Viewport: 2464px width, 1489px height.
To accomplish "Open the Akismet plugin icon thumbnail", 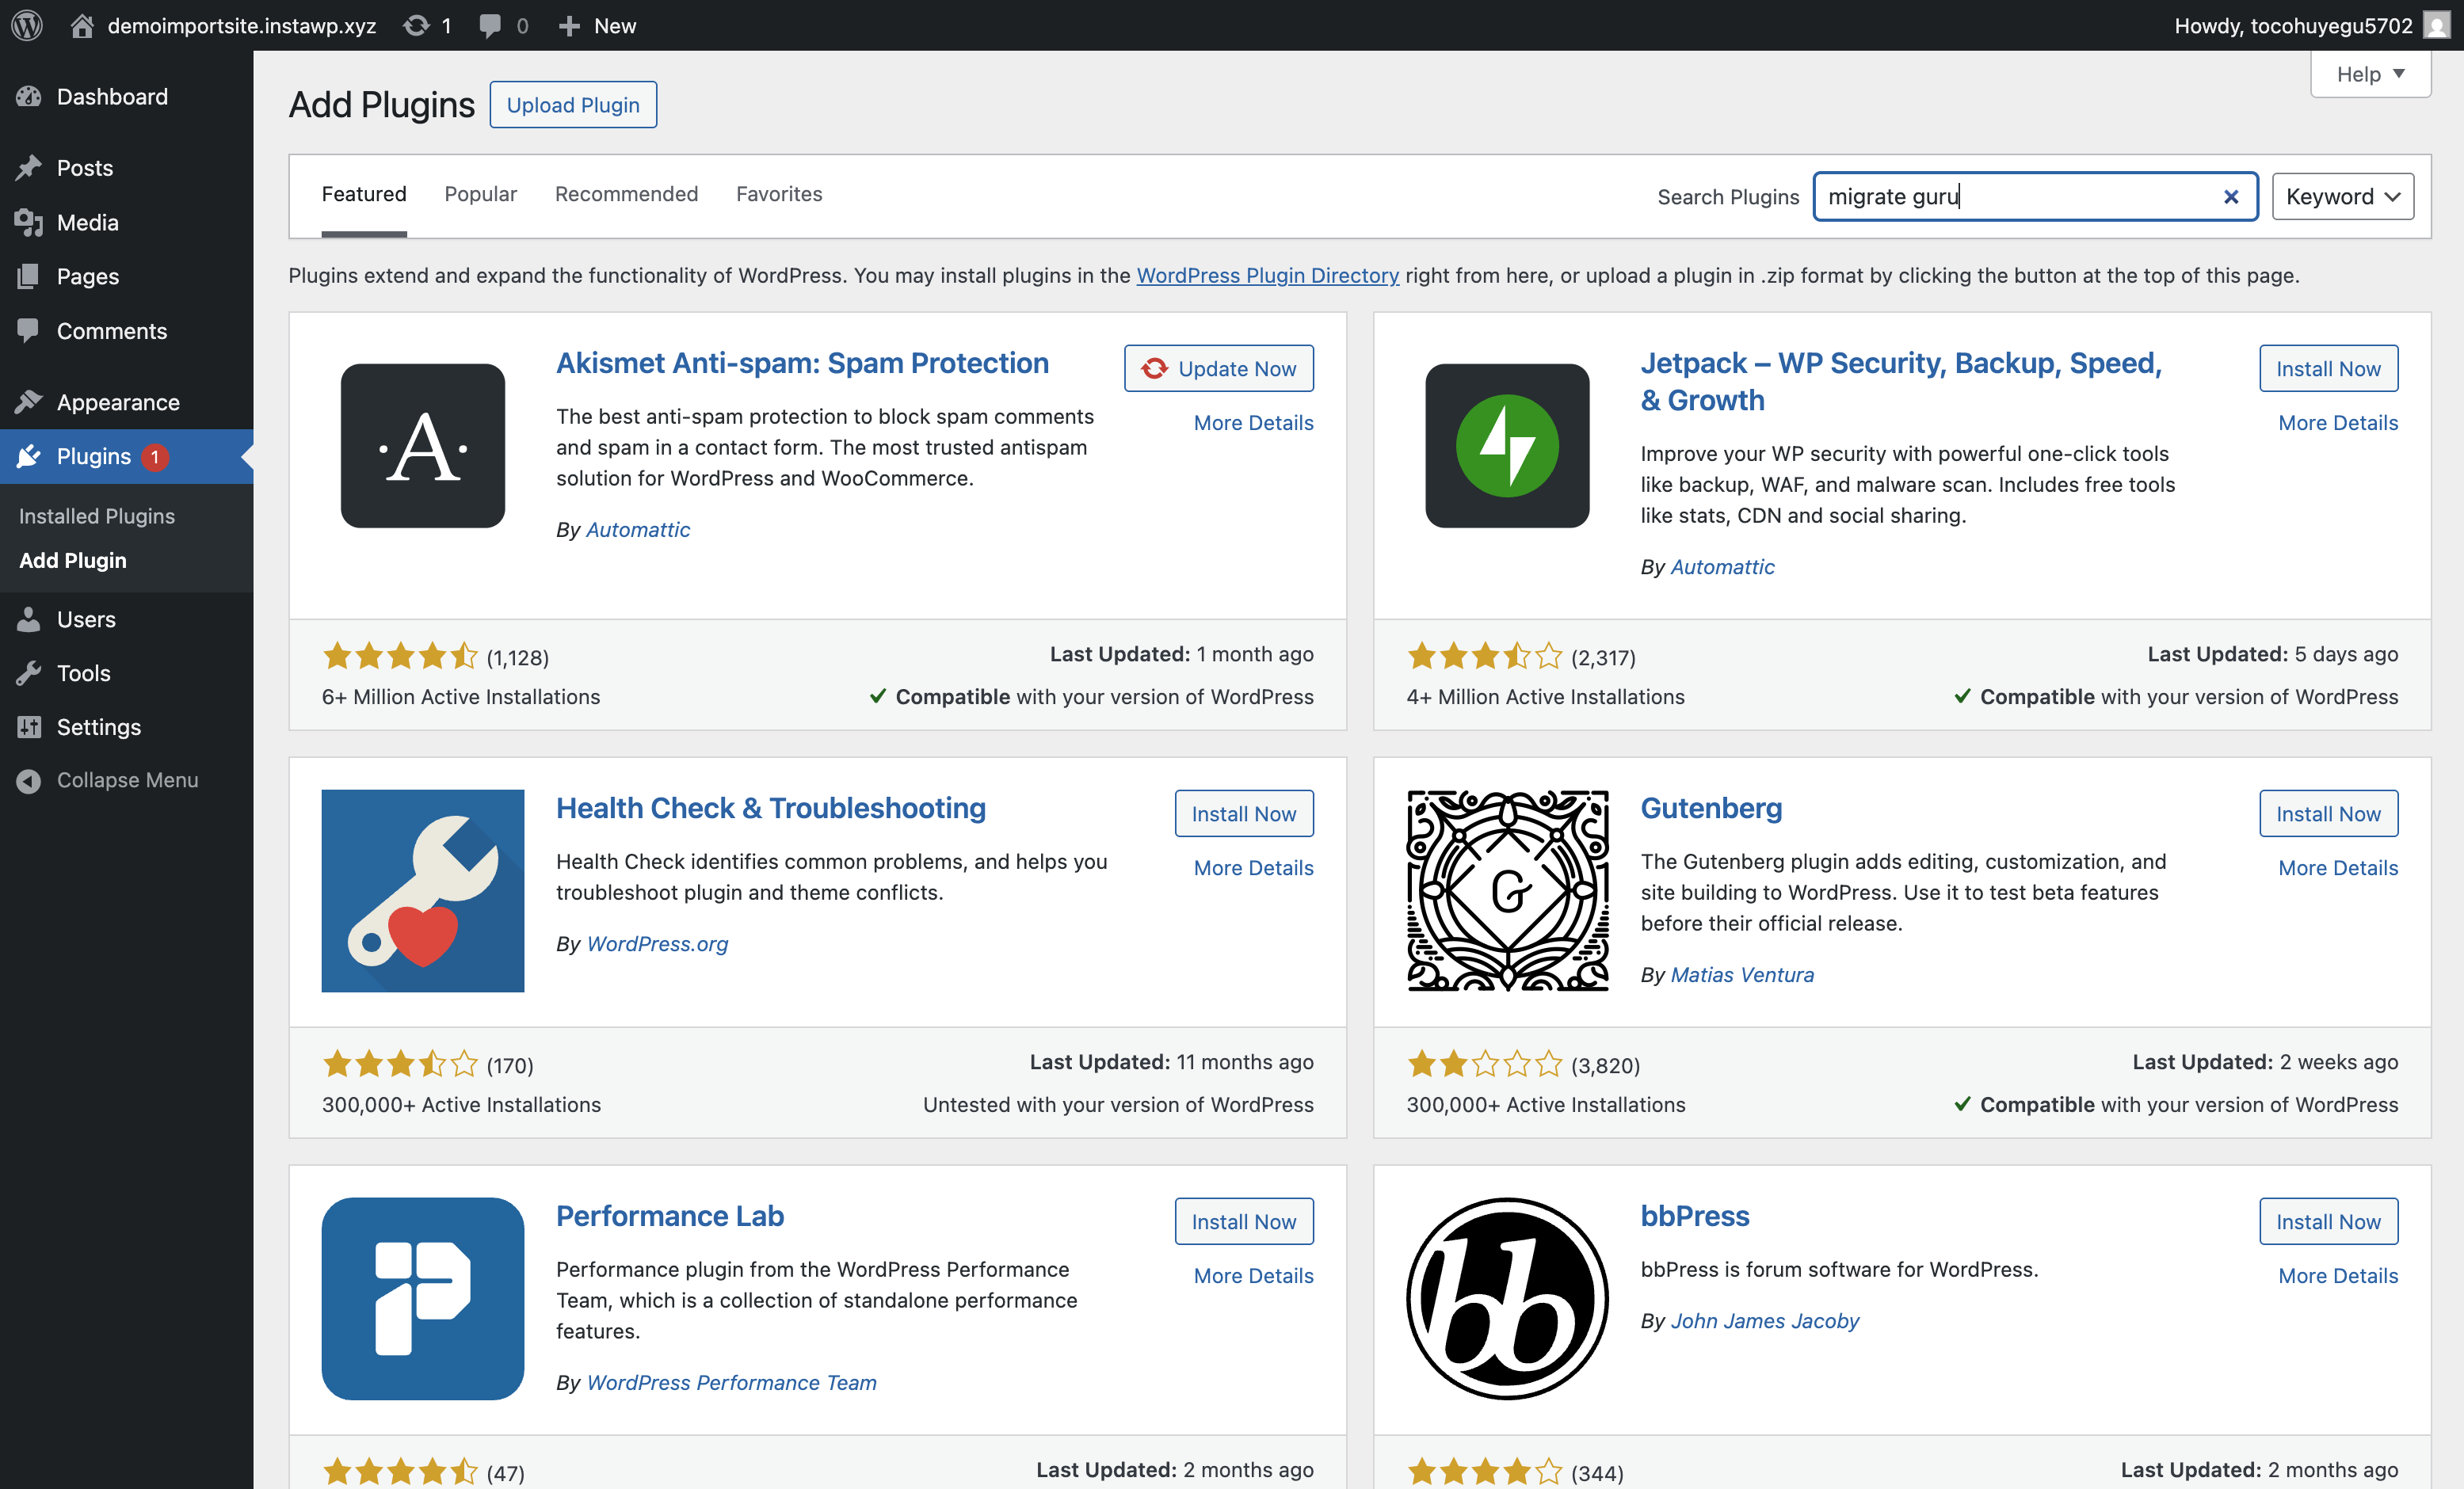I will (x=422, y=445).
